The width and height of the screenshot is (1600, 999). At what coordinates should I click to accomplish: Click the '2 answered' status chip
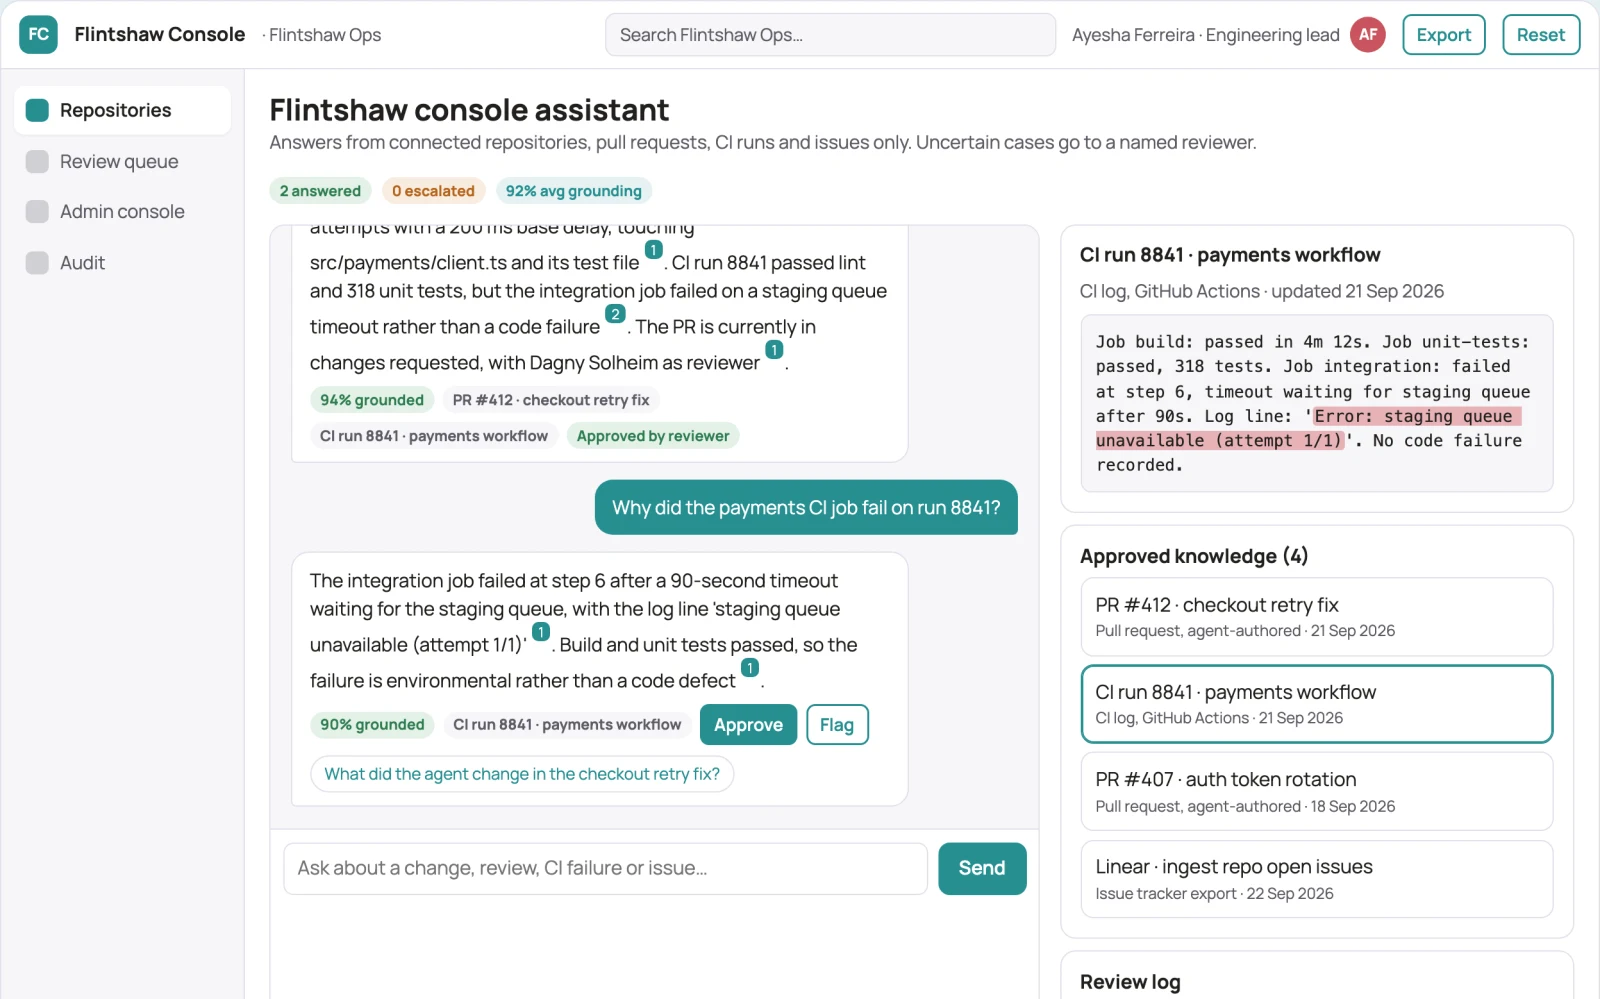click(320, 191)
